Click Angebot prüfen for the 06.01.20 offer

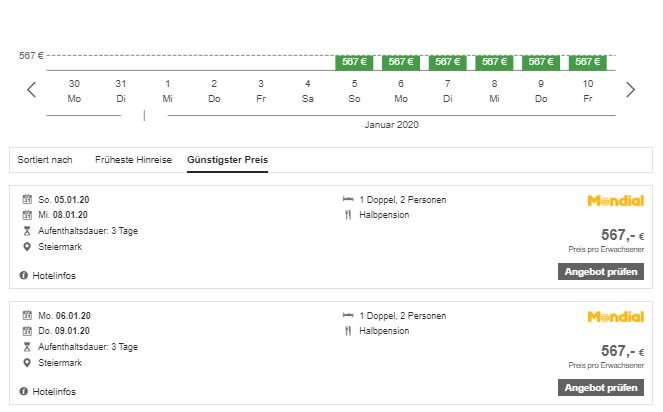pos(600,387)
